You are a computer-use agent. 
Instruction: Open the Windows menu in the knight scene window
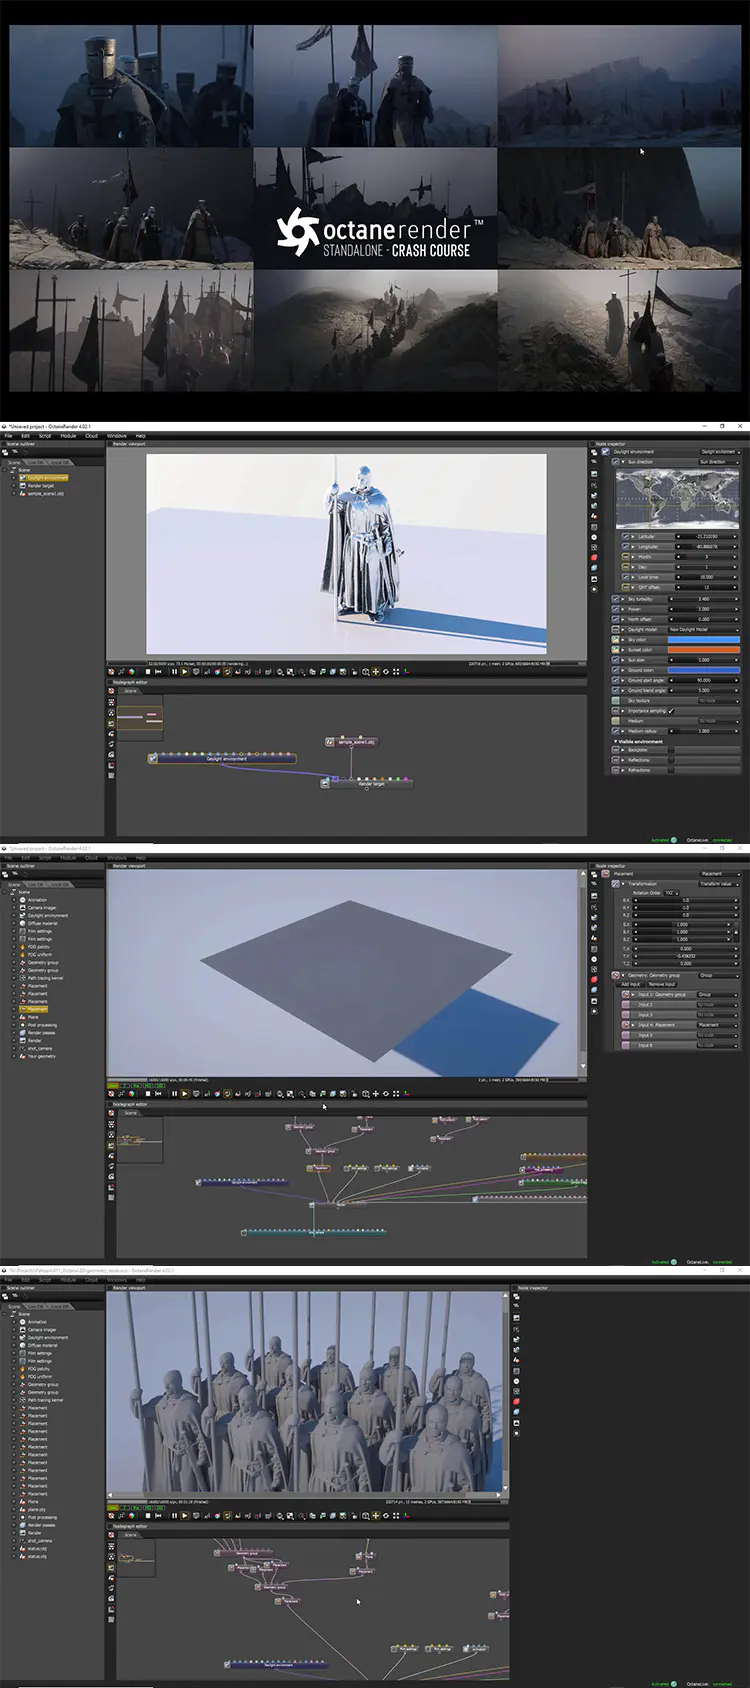point(117,436)
